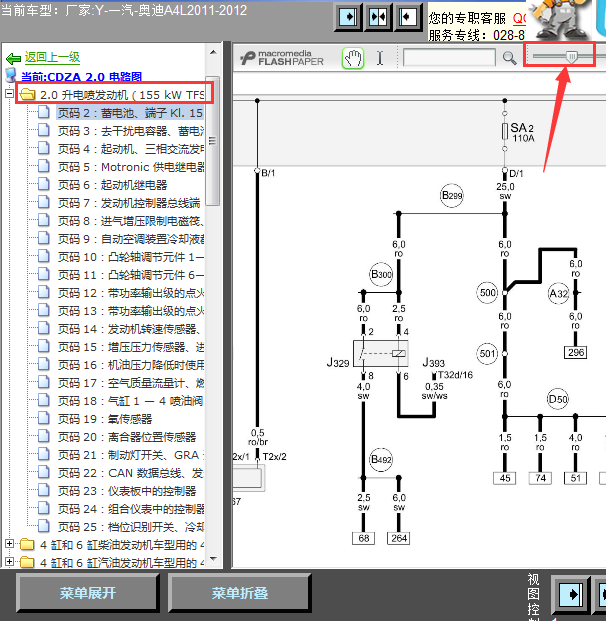Open 页码 4 起动机、三相交流发电机
606x623 pixels.
click(131, 149)
